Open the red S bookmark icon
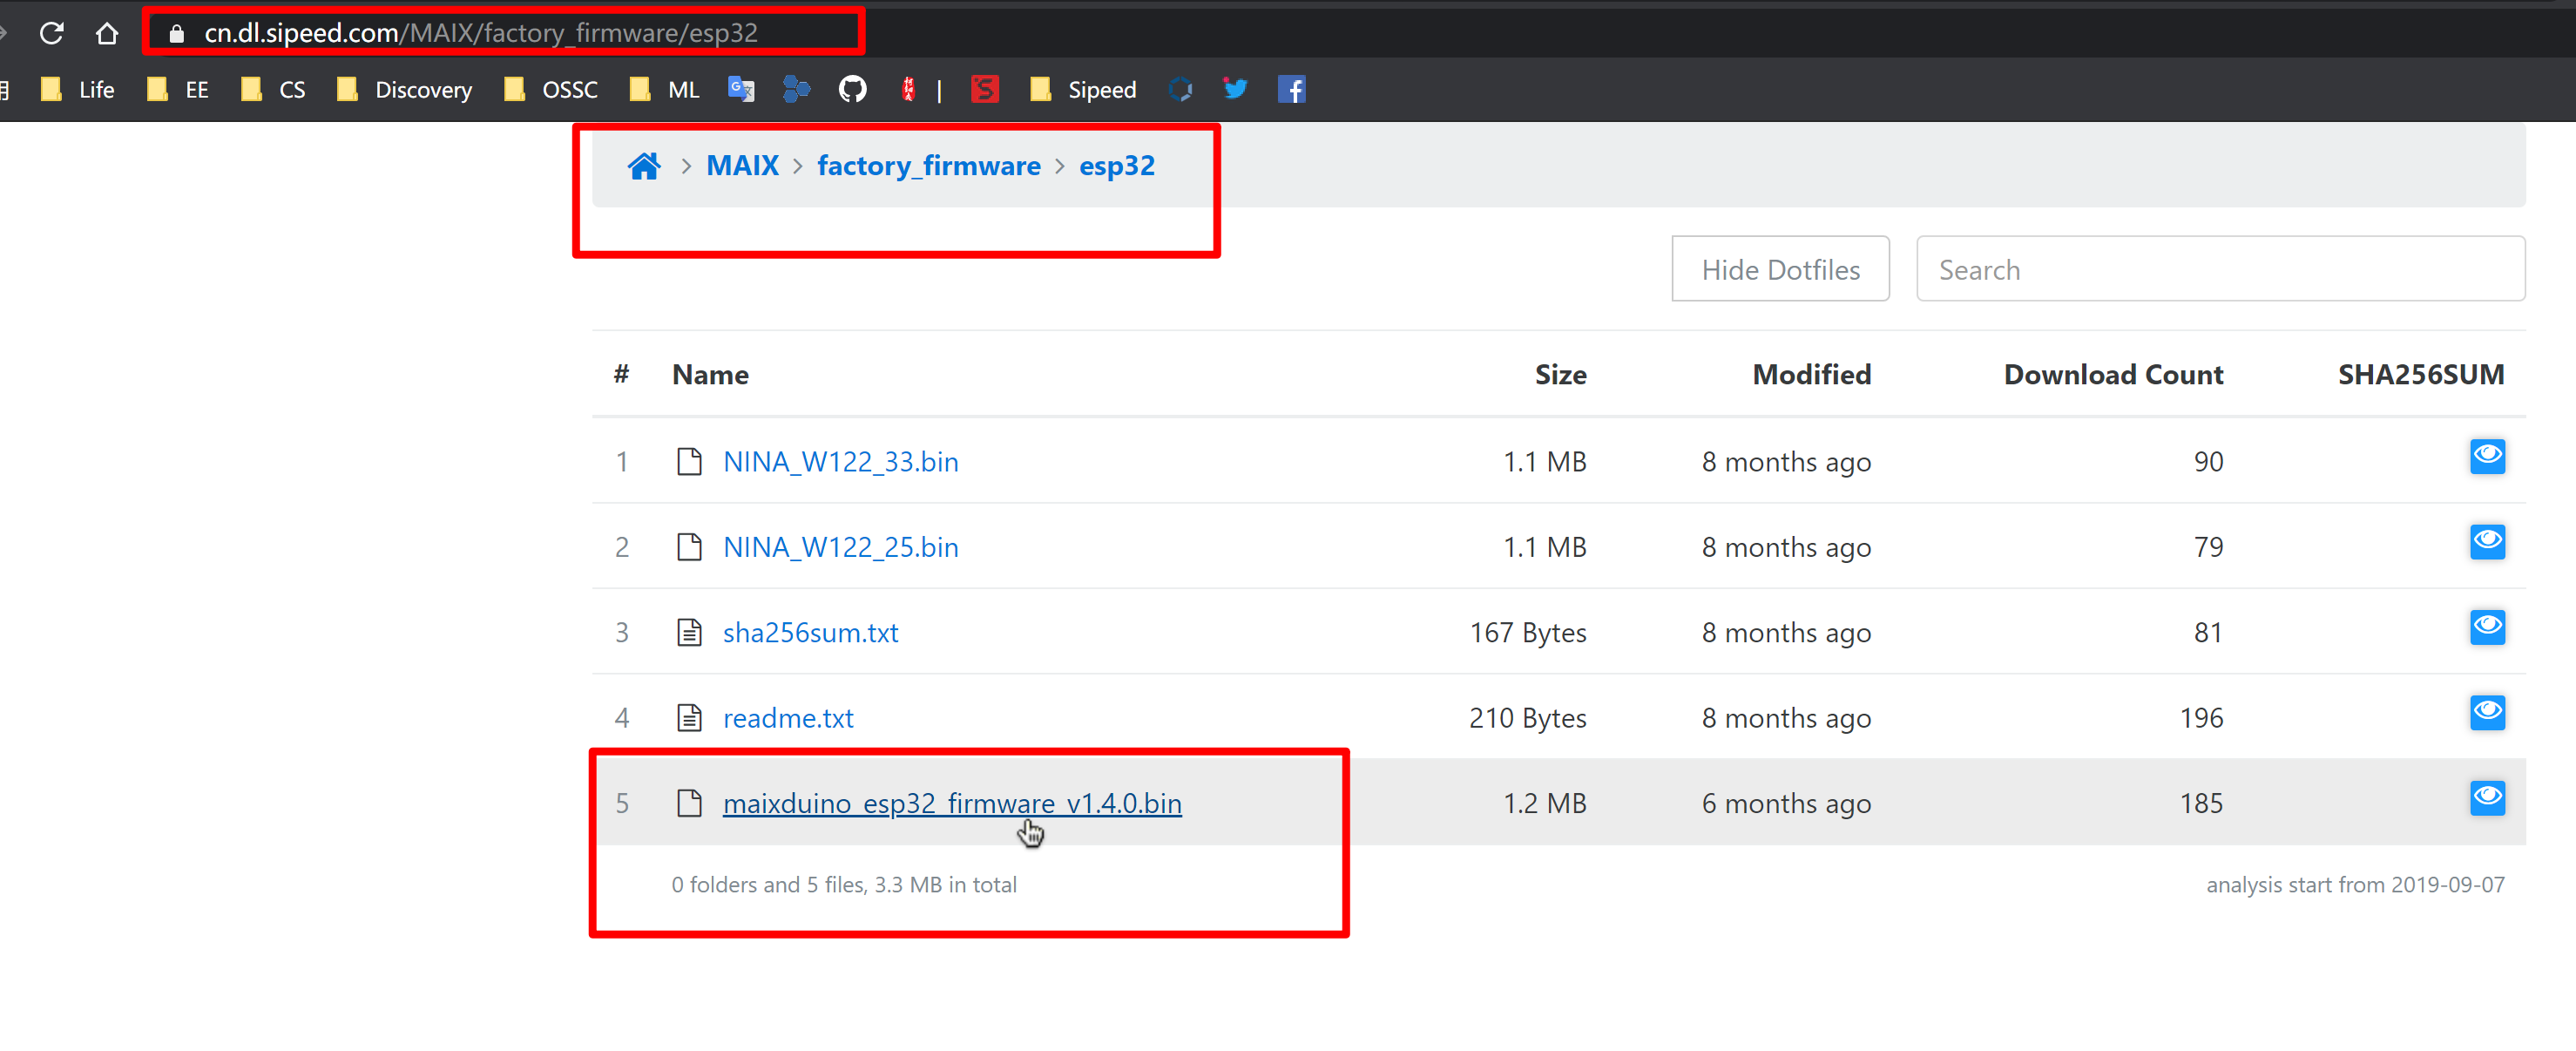The height and width of the screenshot is (1051, 2576). point(984,89)
